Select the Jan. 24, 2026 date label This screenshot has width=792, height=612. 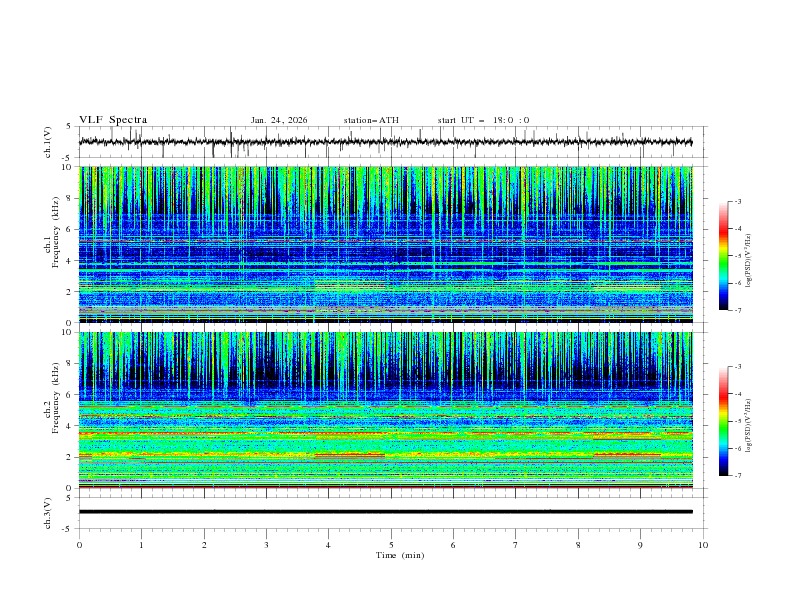coord(279,120)
